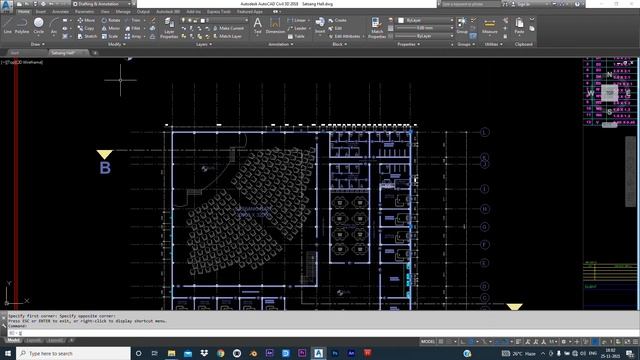
Task: Open the Parametric ribbon tab
Action: [84, 12]
